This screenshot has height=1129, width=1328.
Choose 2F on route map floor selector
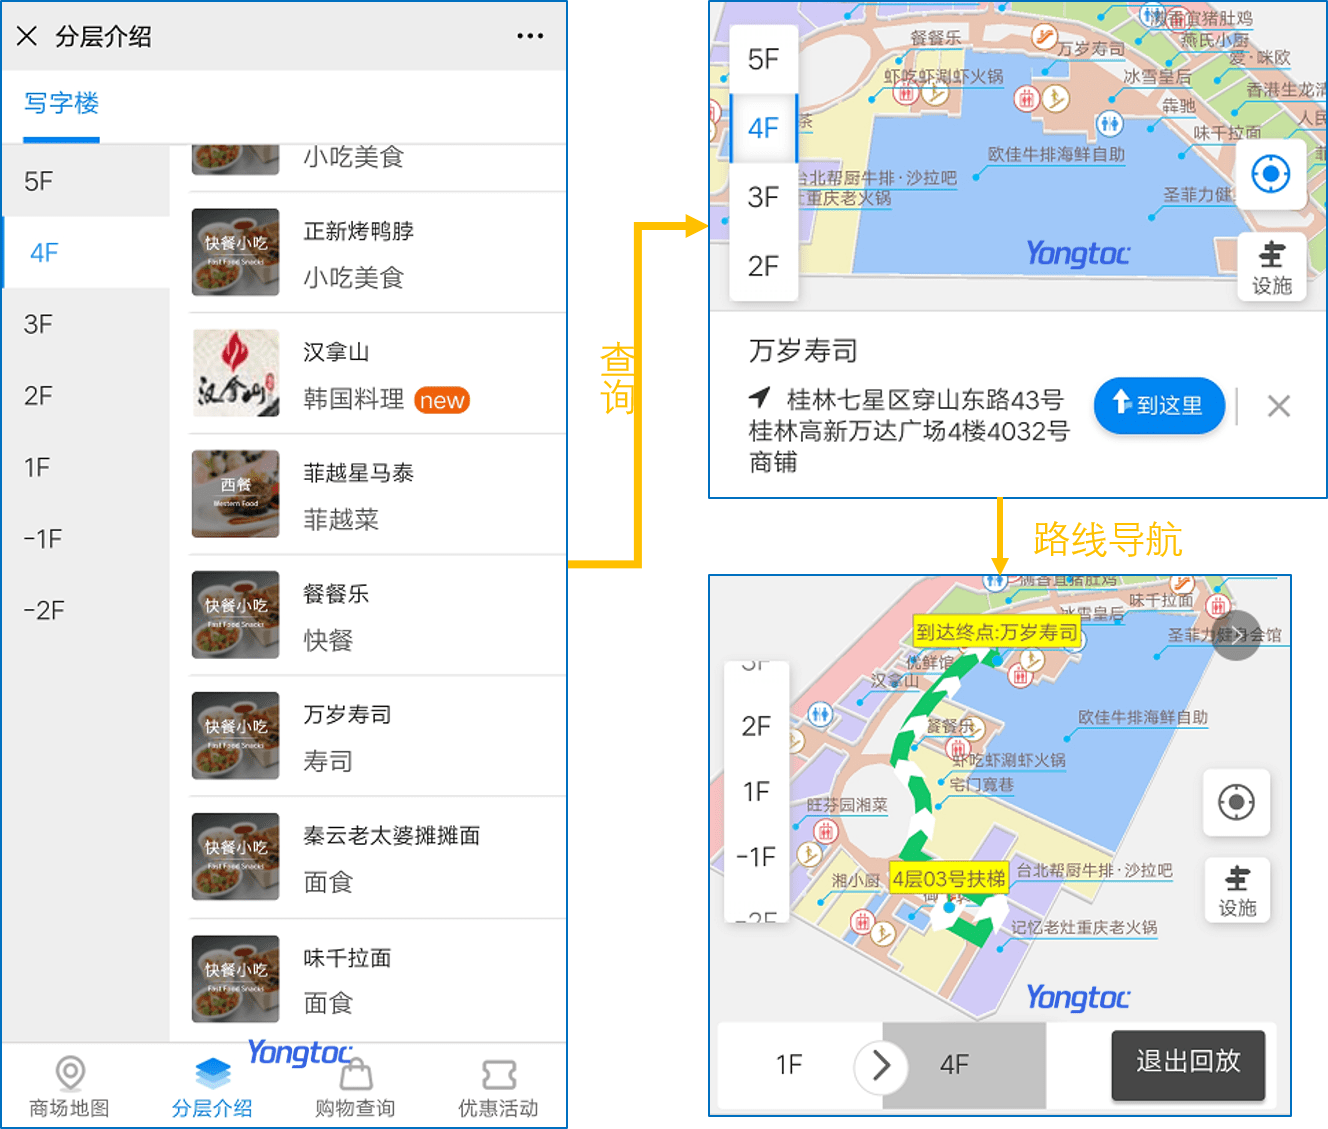pyautogui.click(x=756, y=726)
